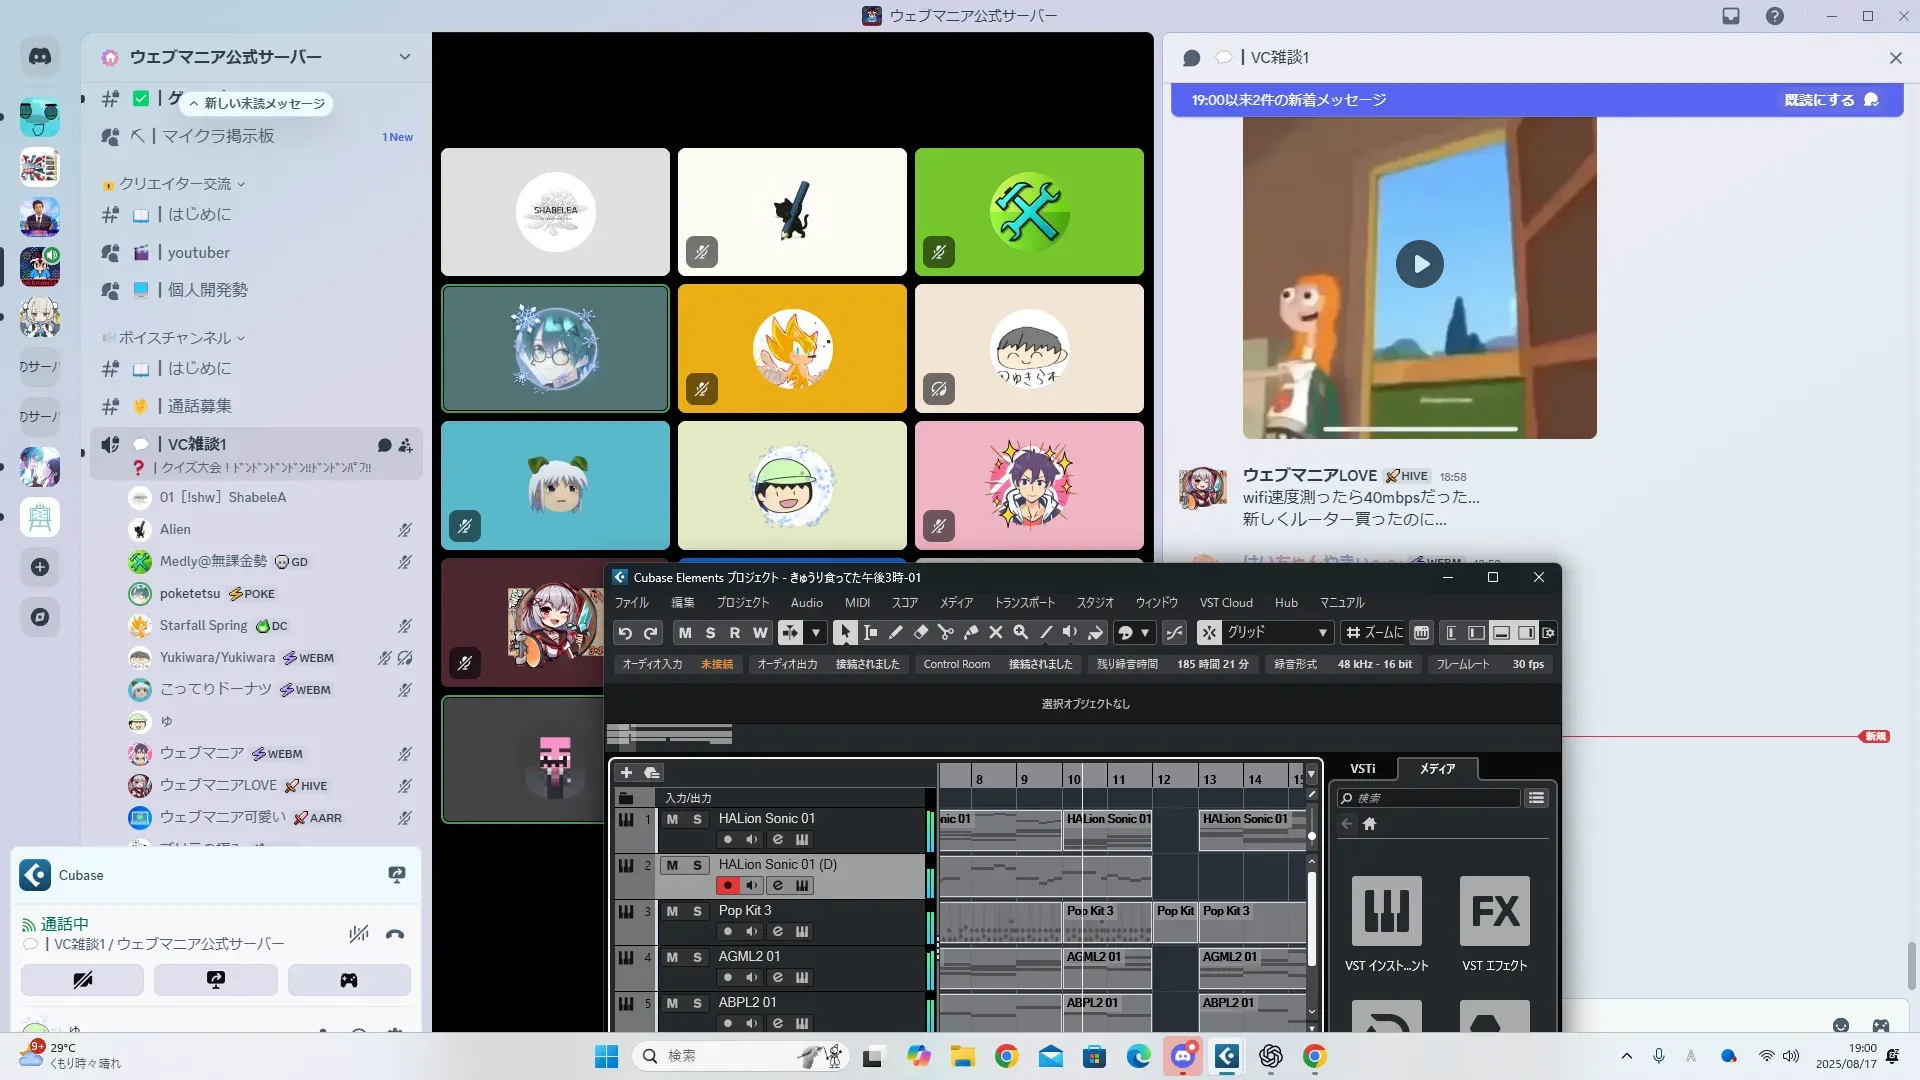The width and height of the screenshot is (1920, 1080).
Task: Click 既読にする mark as read button
Action: pos(1829,100)
